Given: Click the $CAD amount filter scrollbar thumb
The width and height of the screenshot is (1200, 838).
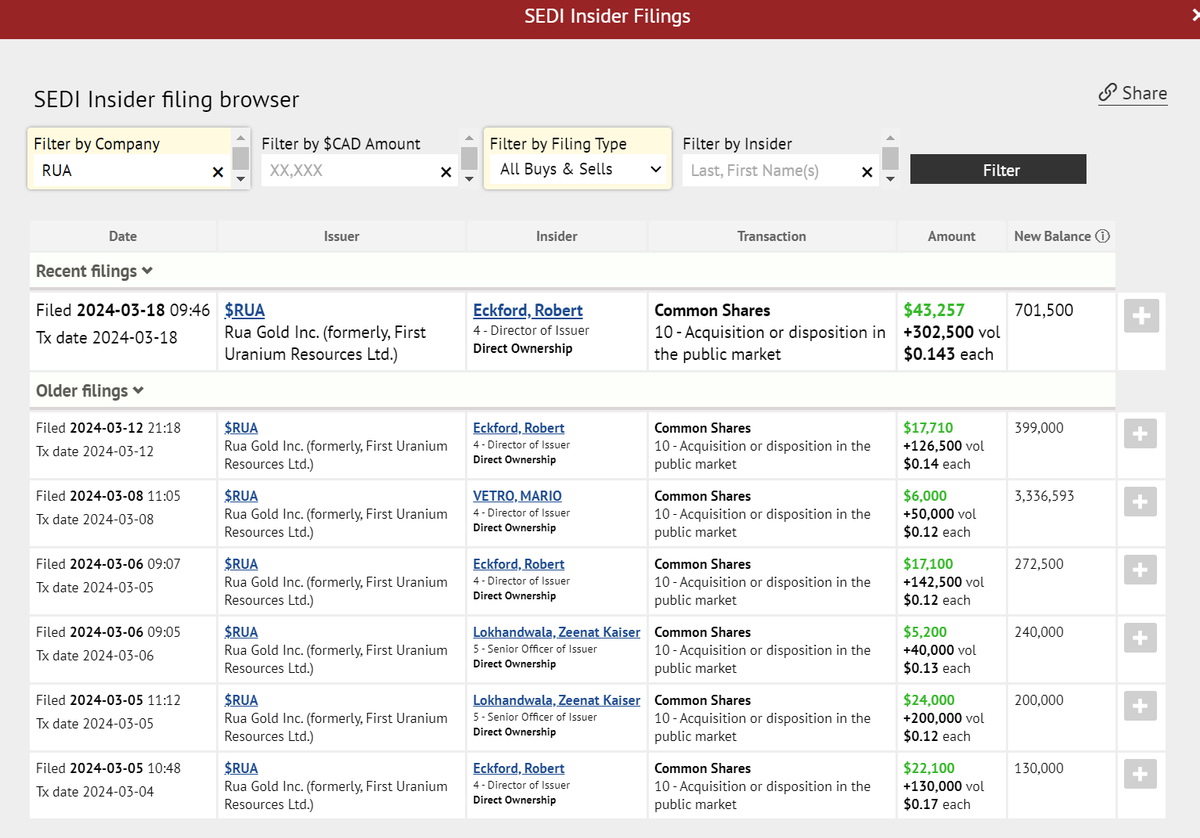Looking at the screenshot, I should pyautogui.click(x=469, y=158).
